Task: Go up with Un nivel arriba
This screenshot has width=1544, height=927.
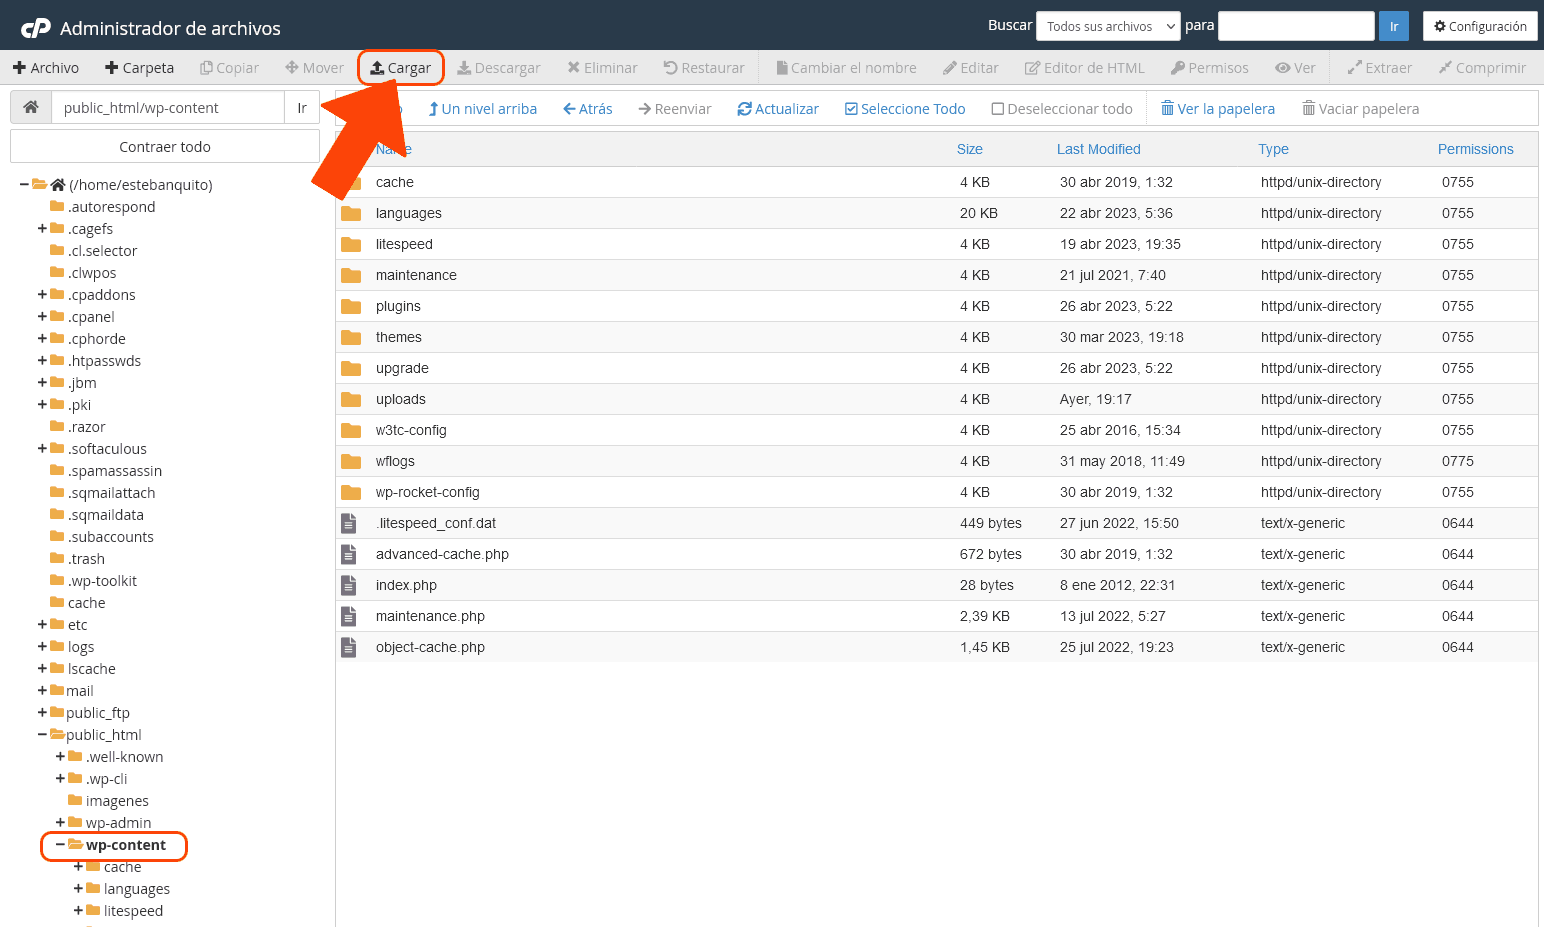Action: point(482,109)
